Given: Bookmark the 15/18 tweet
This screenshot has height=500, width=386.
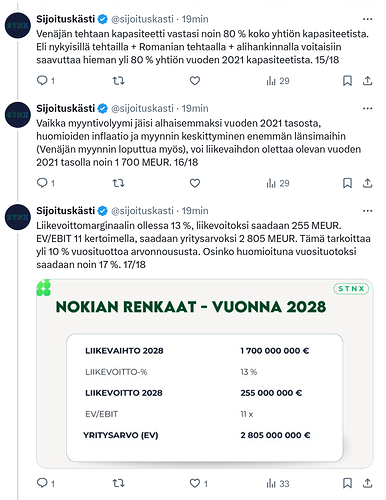Looking at the screenshot, I should click(x=347, y=81).
